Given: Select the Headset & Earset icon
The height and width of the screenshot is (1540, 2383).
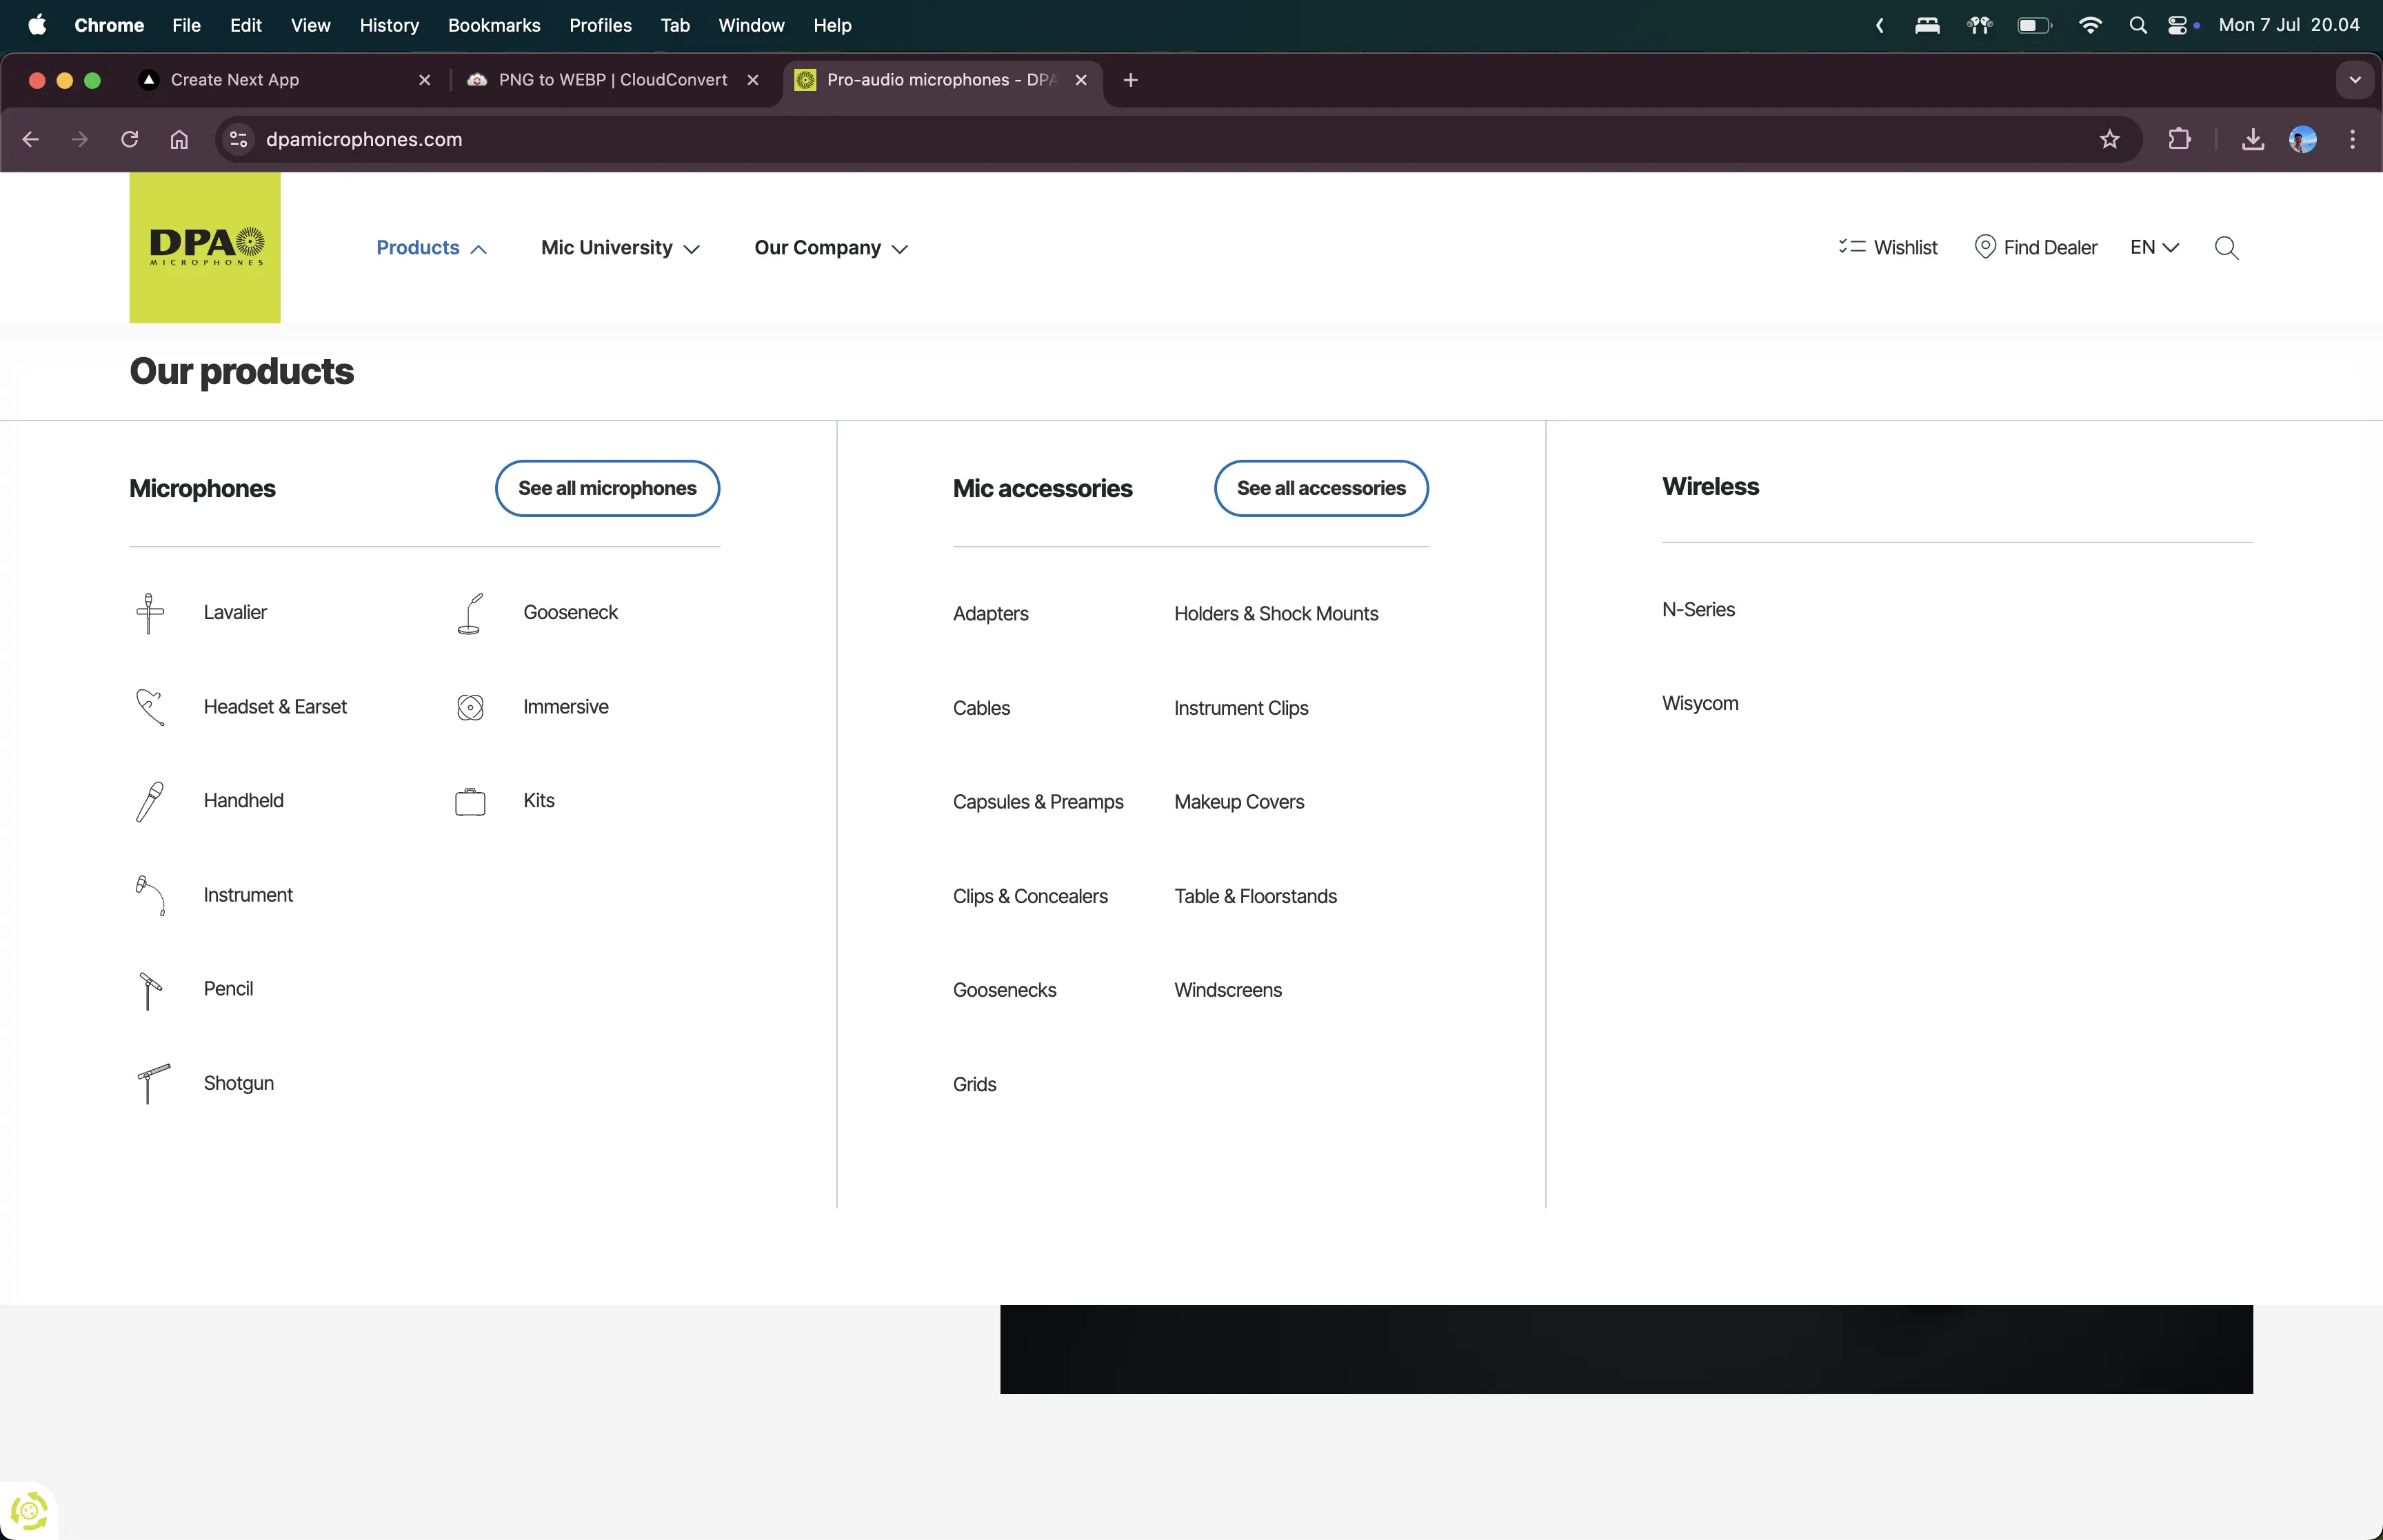Looking at the screenshot, I should pyautogui.click(x=149, y=707).
